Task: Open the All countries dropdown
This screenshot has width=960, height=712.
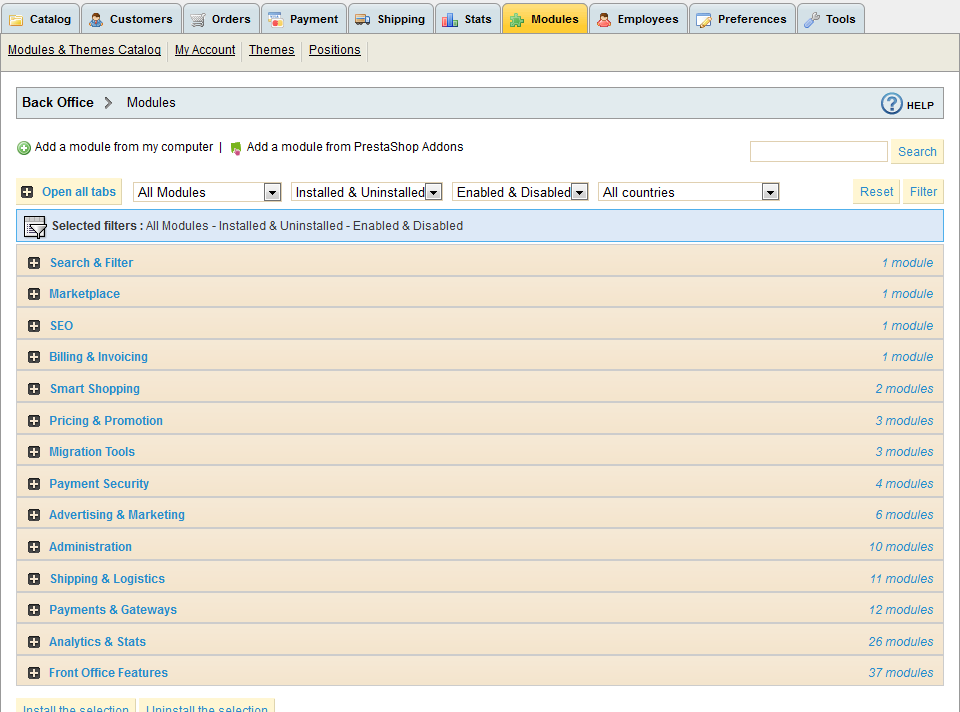Action: tap(688, 192)
